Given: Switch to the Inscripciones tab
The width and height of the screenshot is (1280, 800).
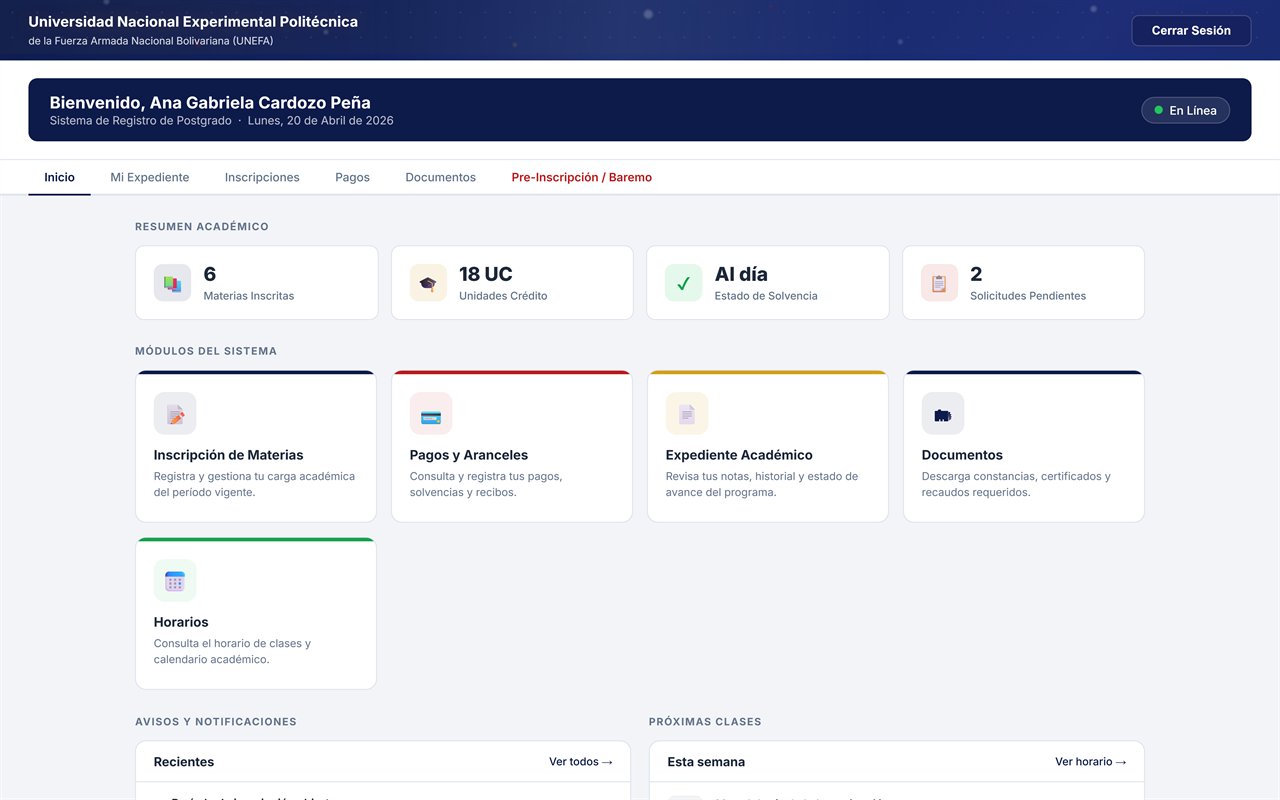Looking at the screenshot, I should coord(262,177).
